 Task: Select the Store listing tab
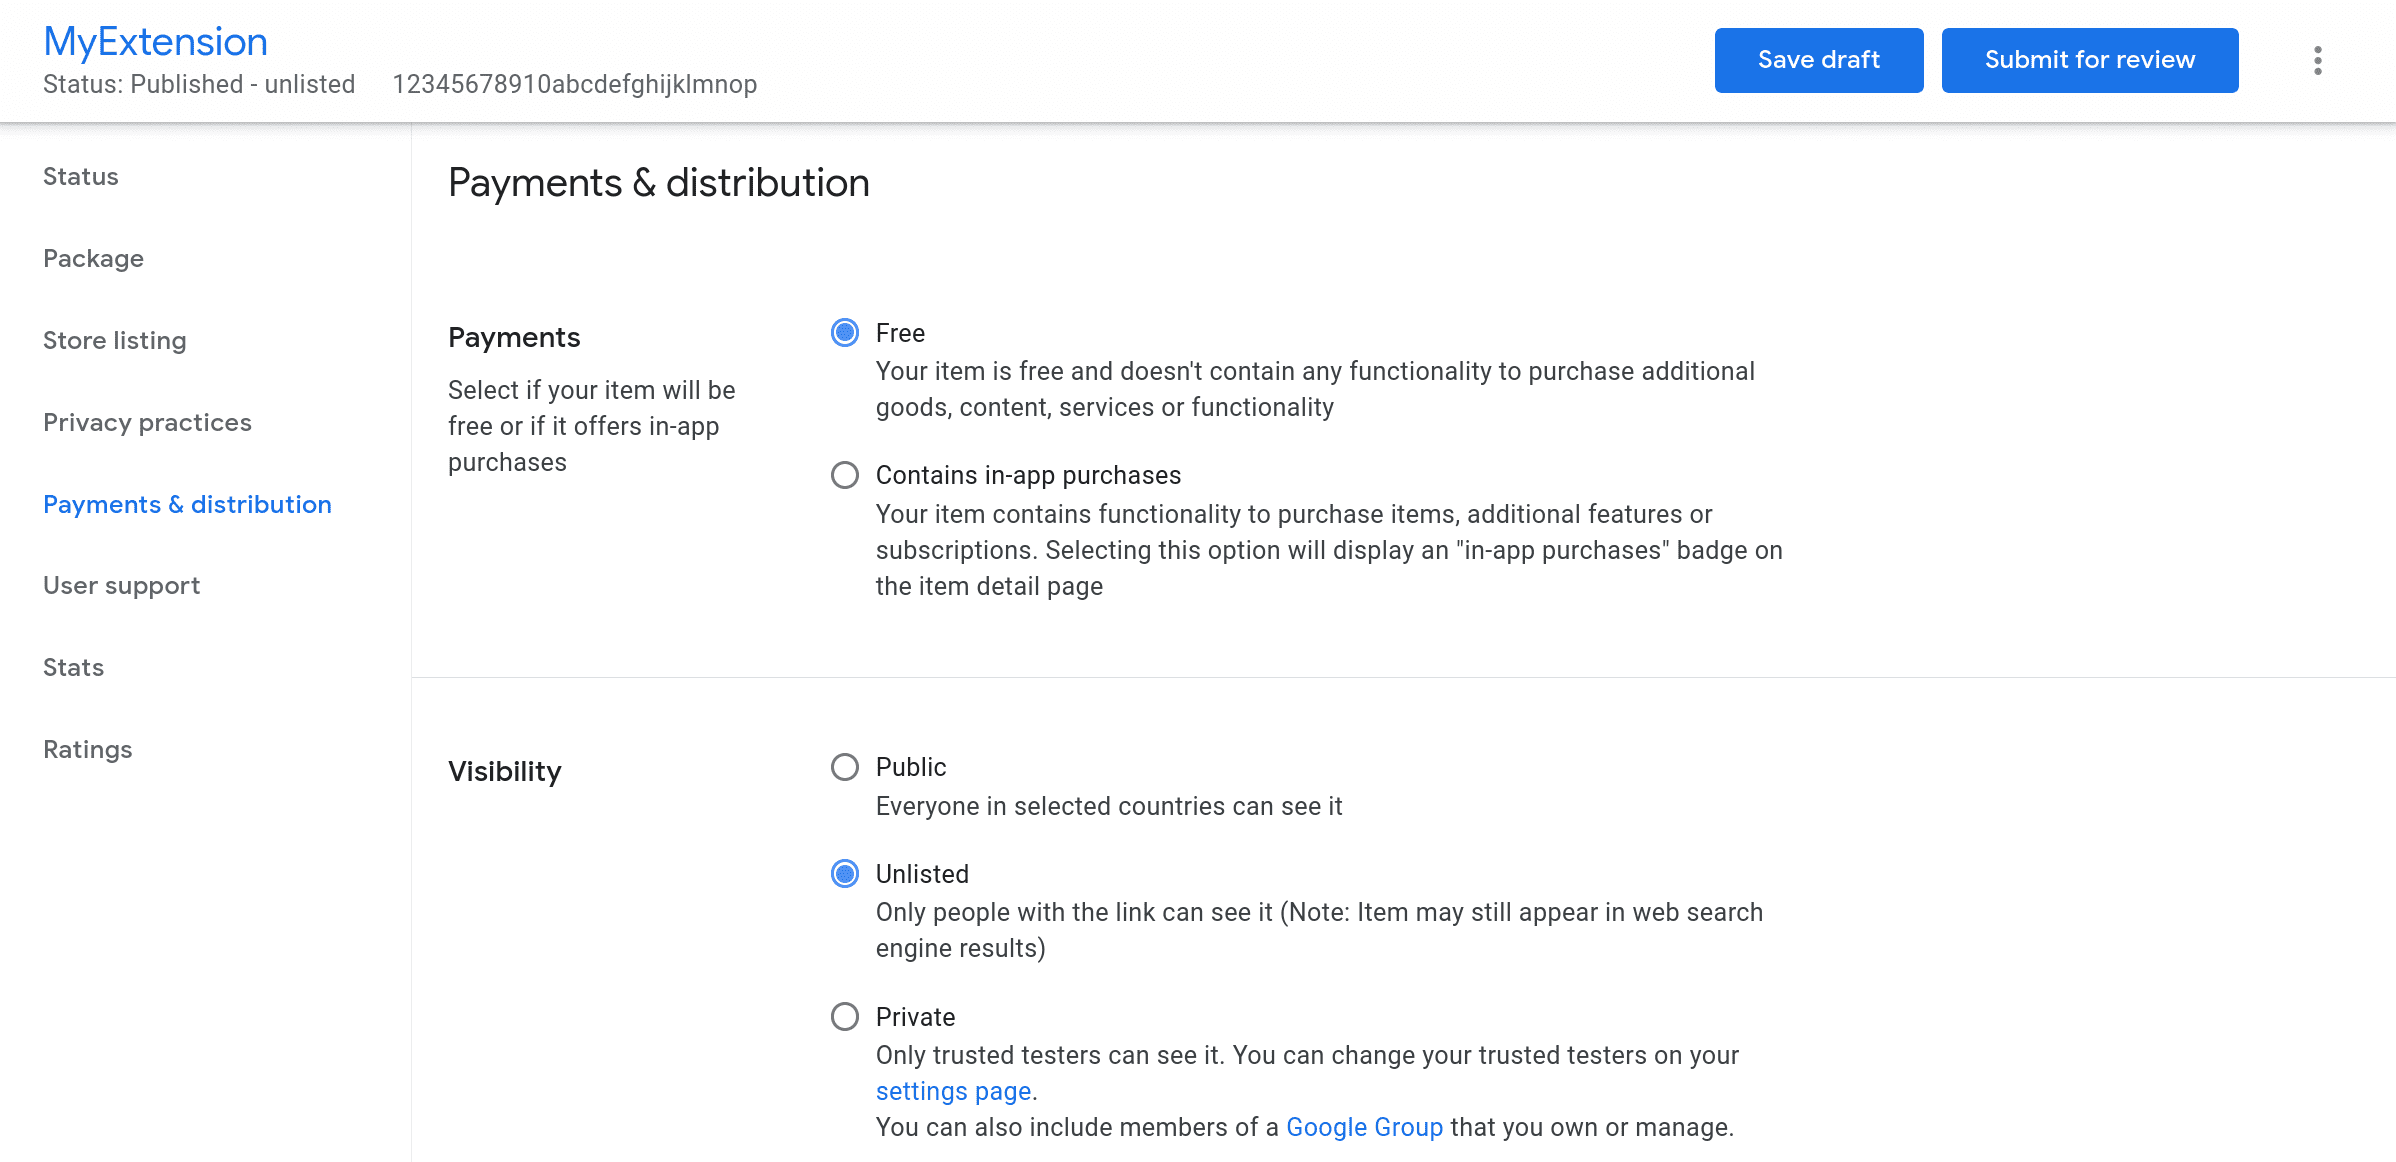(x=115, y=339)
